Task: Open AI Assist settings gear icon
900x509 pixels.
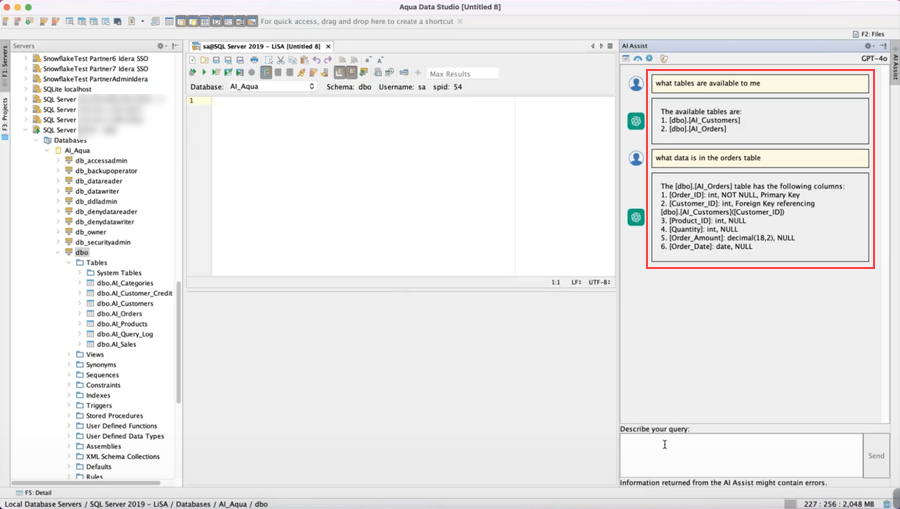Action: (649, 58)
